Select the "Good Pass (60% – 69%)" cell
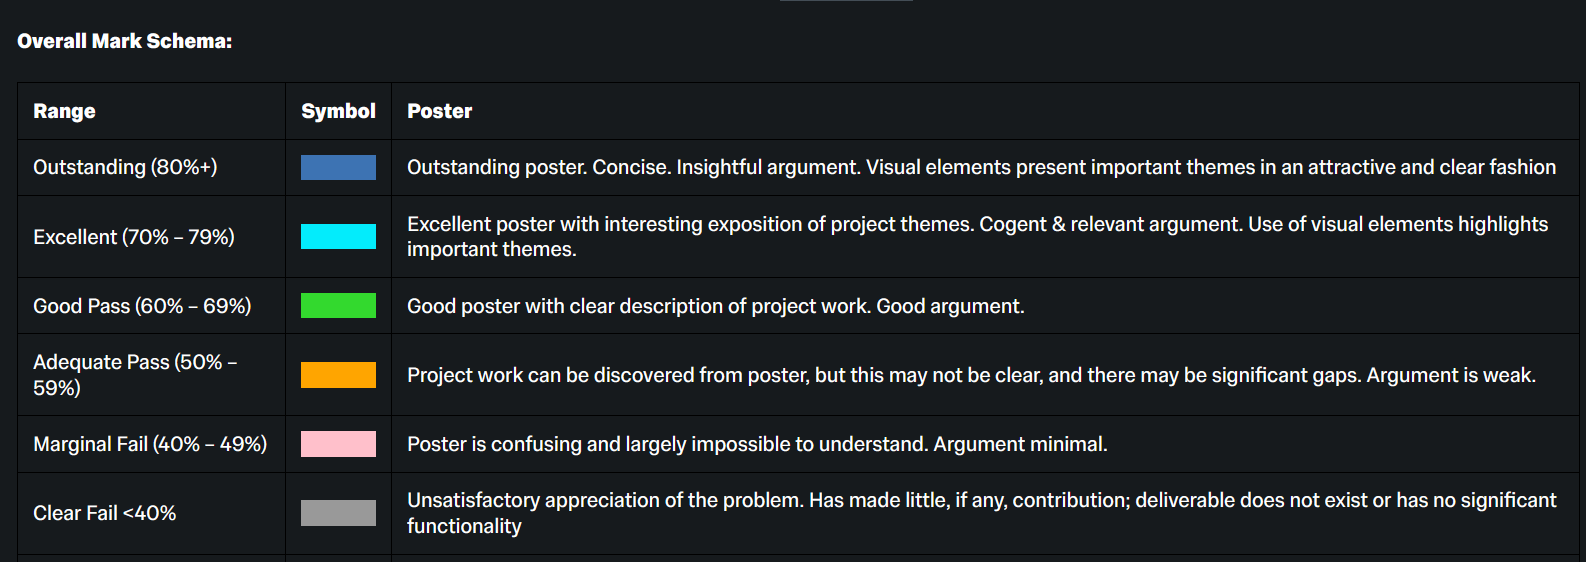This screenshot has height=562, width=1586. point(142,306)
